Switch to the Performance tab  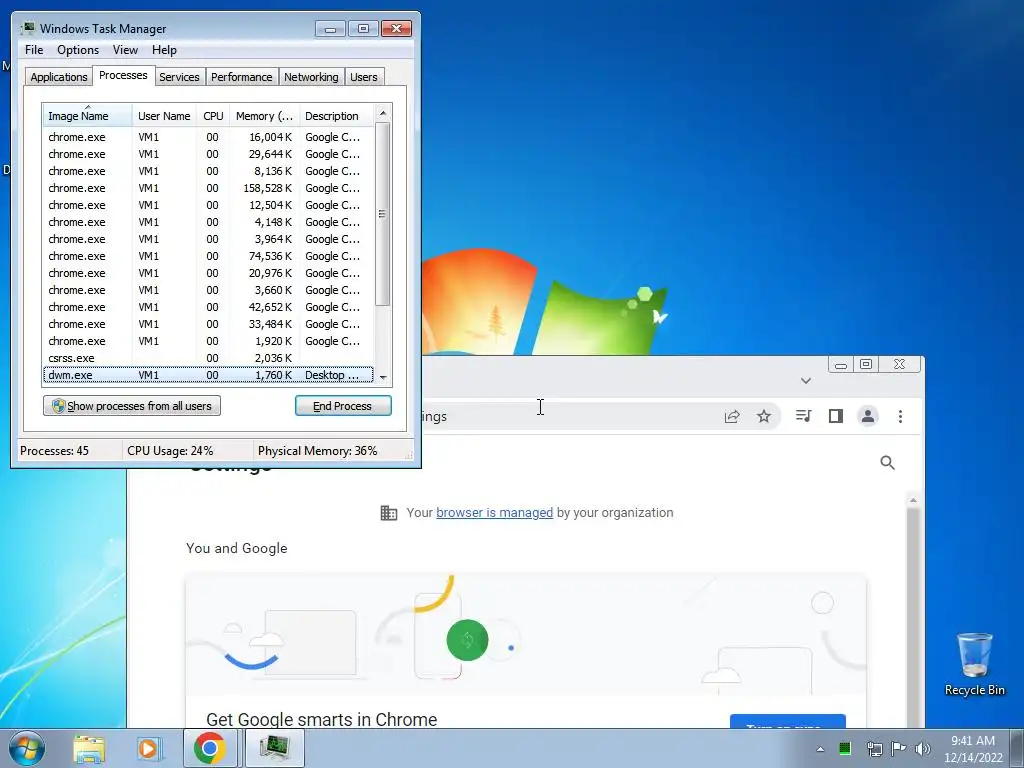coord(241,77)
